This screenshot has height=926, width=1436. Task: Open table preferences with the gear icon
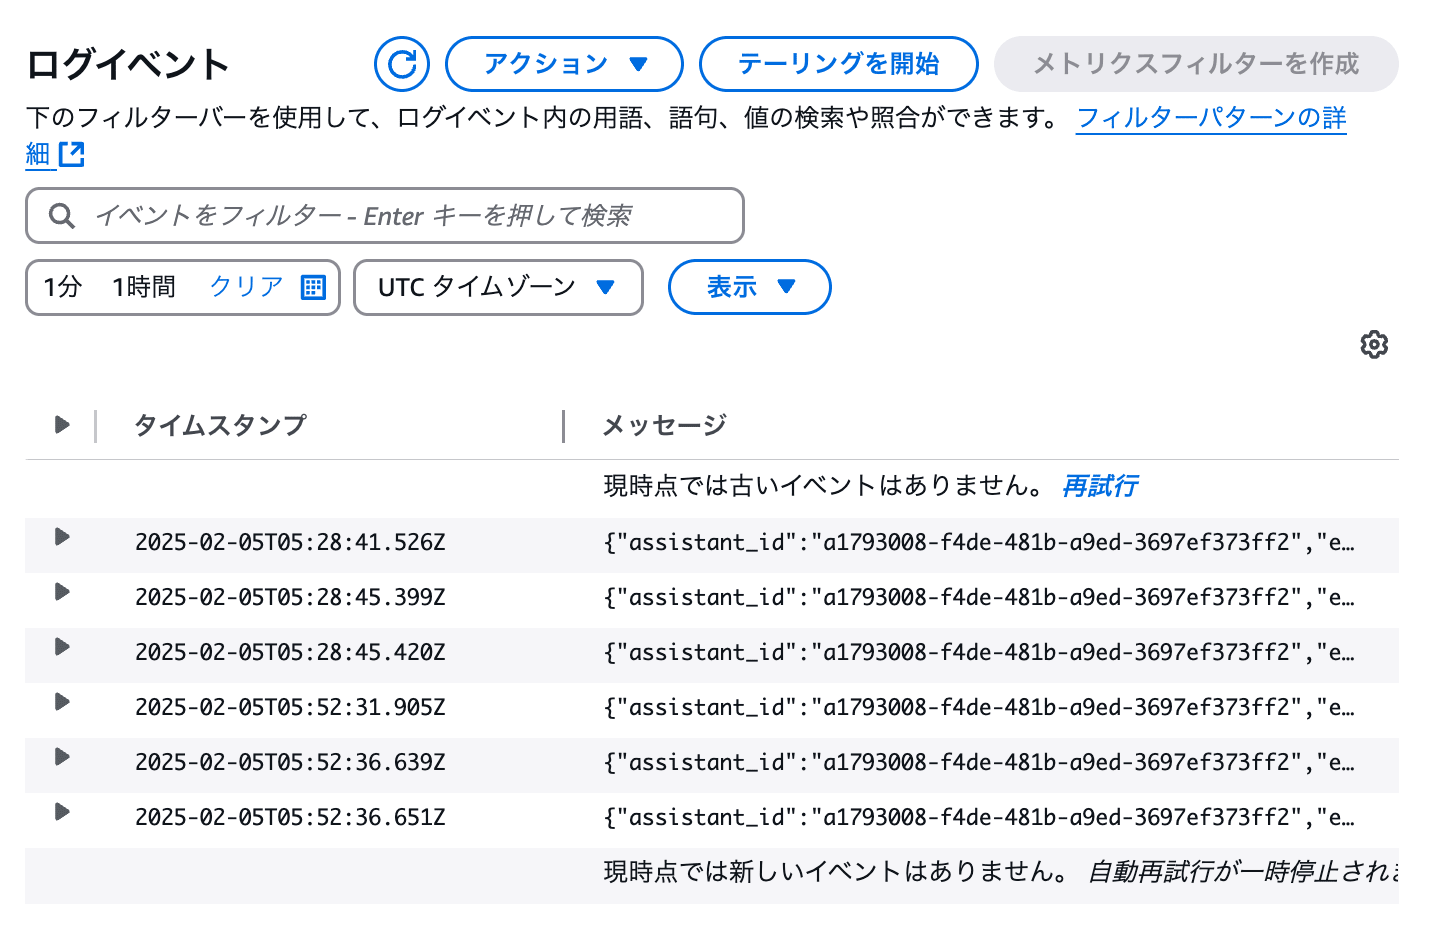tap(1374, 344)
